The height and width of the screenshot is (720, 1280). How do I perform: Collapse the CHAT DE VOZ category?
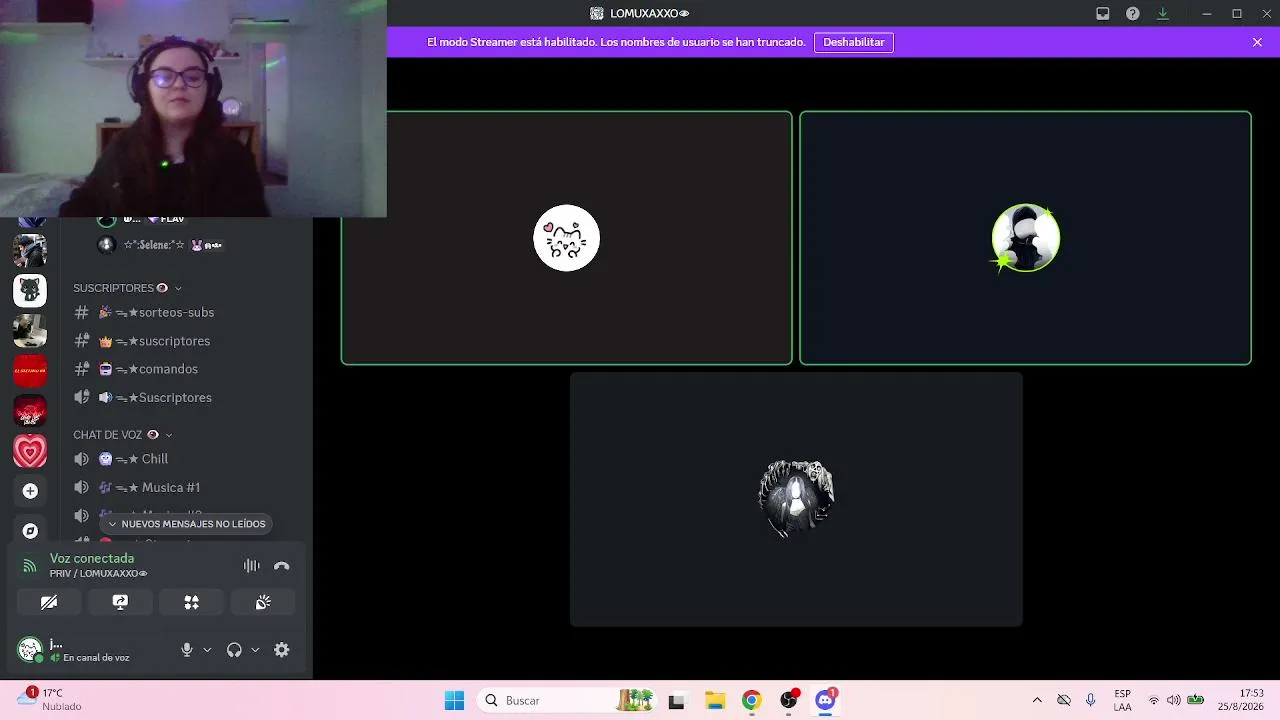[123, 435]
